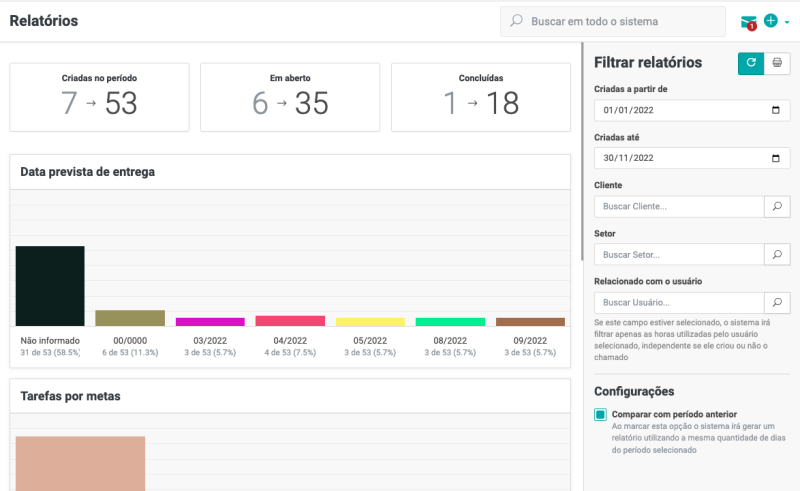Open calendar picker for Criadas a partir de

[x=776, y=110]
